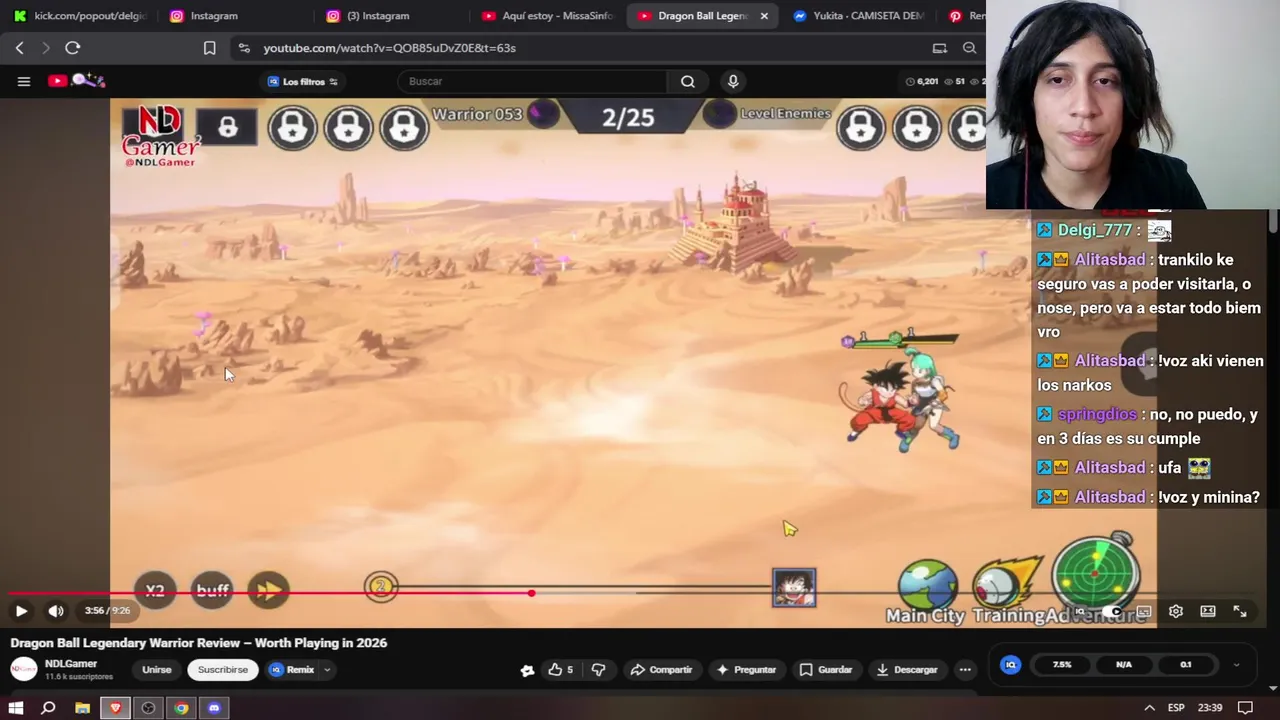Save video with Guardar
Screen dimensions: 1280x720
(826, 670)
